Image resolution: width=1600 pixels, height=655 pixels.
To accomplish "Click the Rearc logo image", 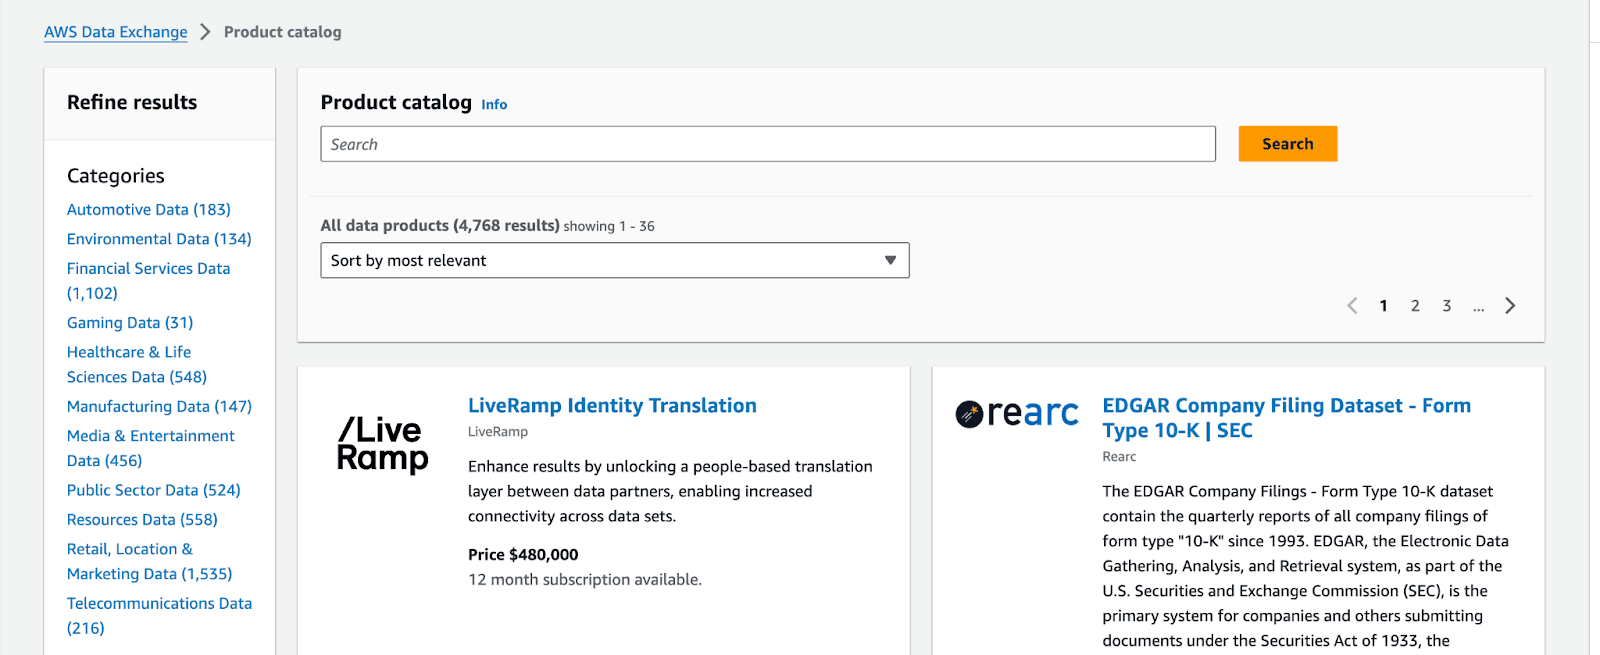I will (1017, 413).
